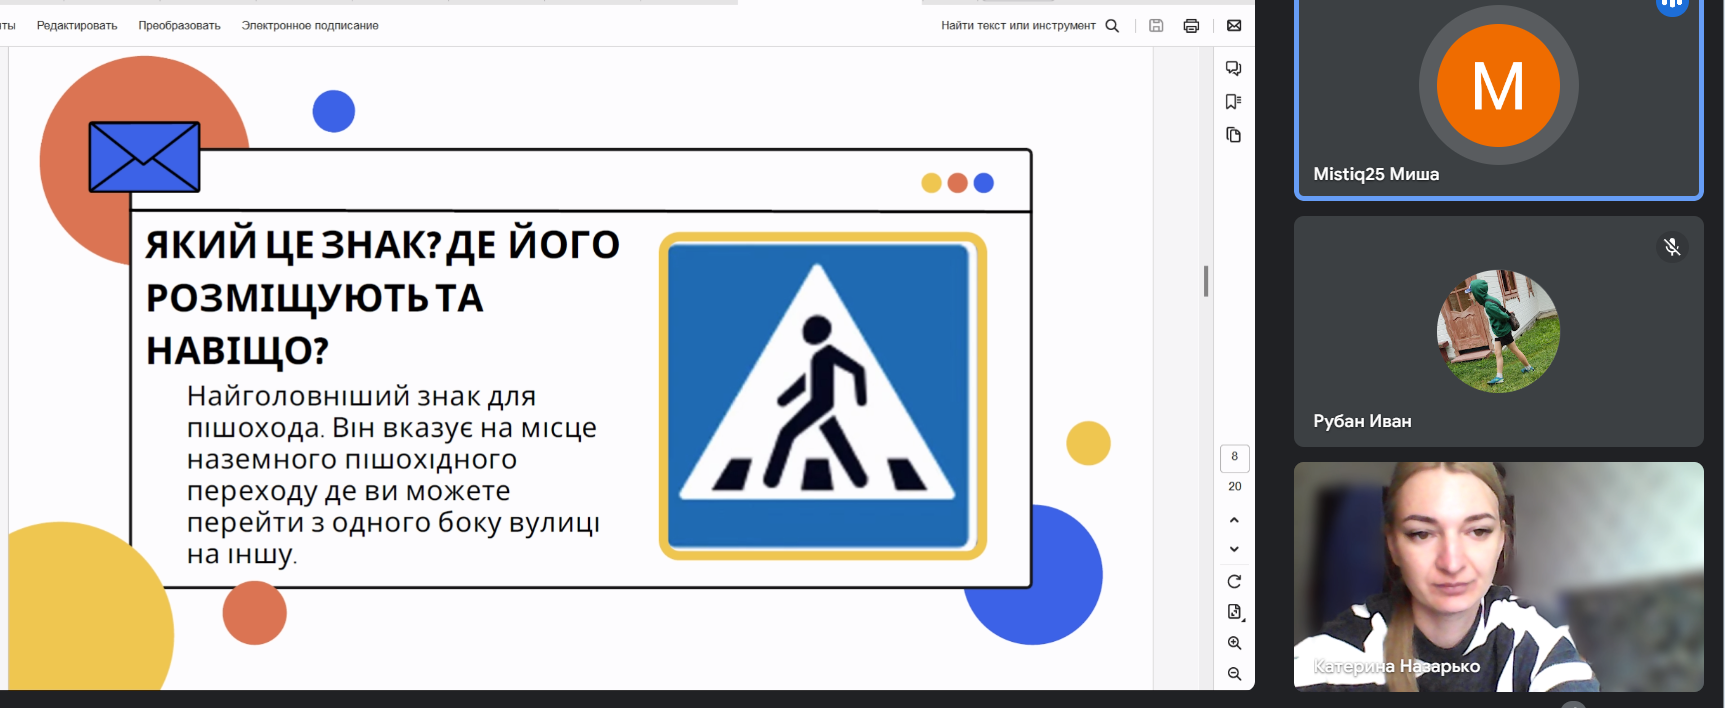This screenshot has width=1725, height=708.
Task: Click the search magnifier icon
Action: point(1112,26)
